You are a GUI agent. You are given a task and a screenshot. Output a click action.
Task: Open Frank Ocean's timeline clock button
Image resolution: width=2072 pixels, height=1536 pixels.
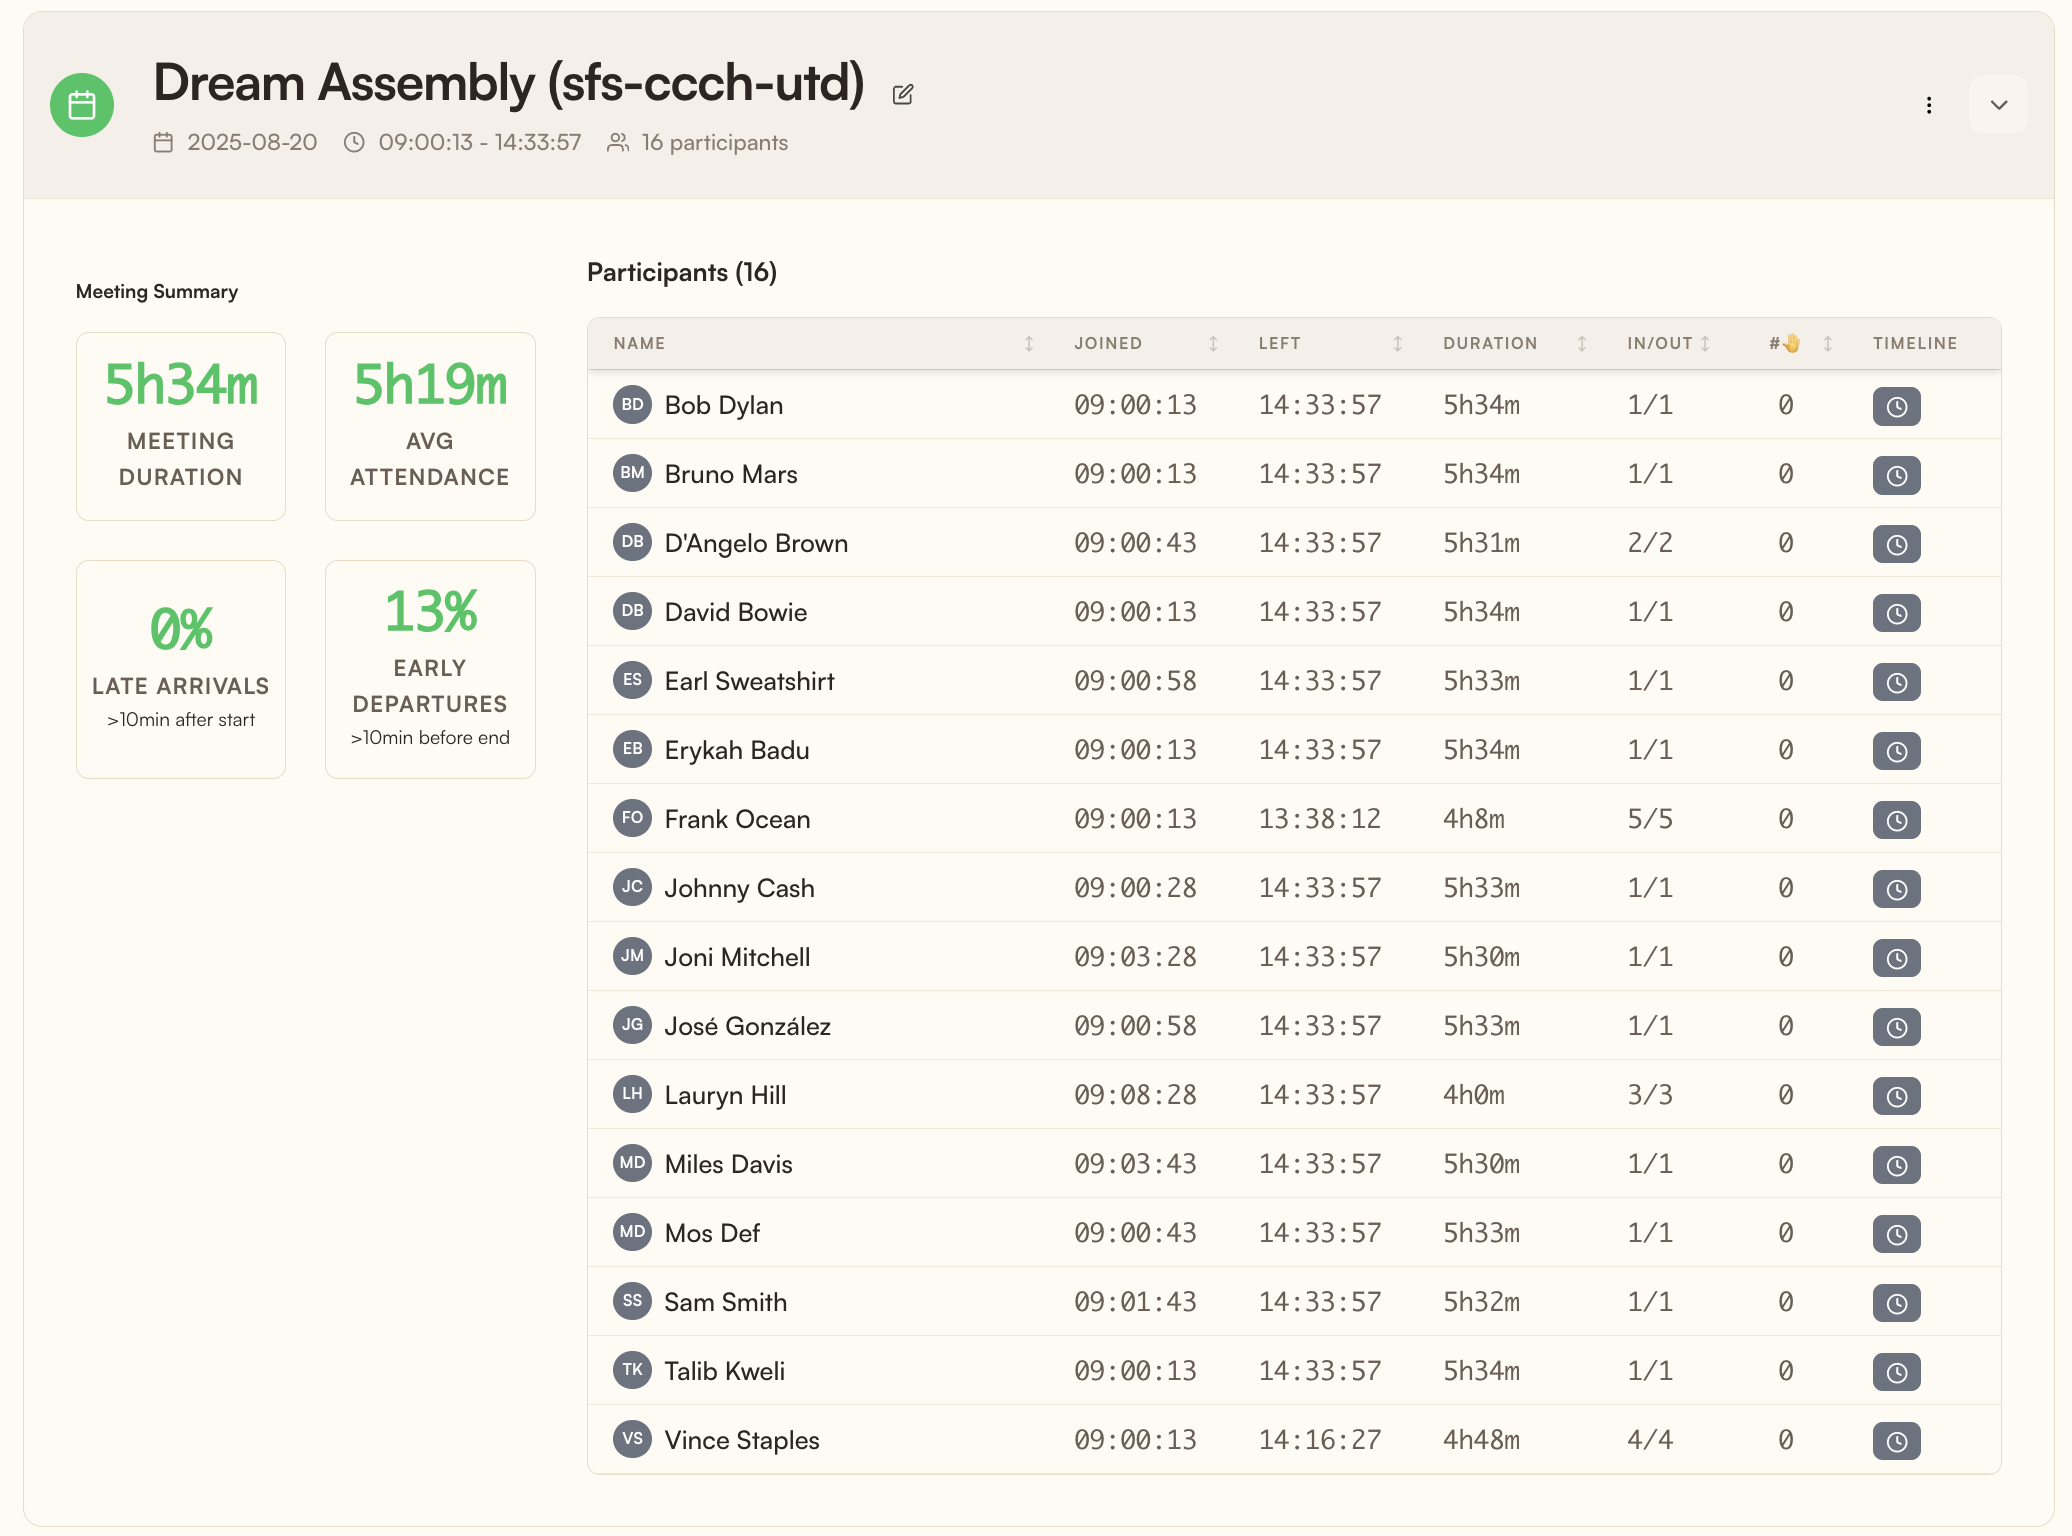click(x=1896, y=820)
